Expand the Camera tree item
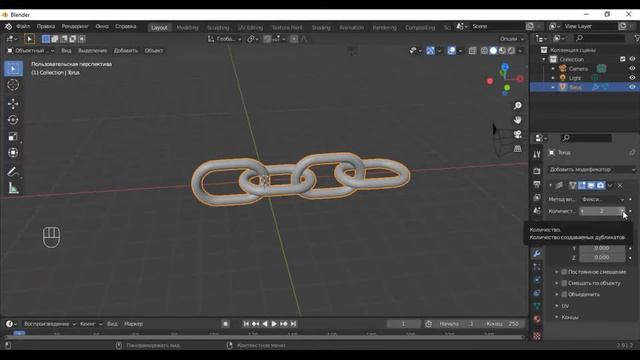The height and width of the screenshot is (360, 640). 553,69
